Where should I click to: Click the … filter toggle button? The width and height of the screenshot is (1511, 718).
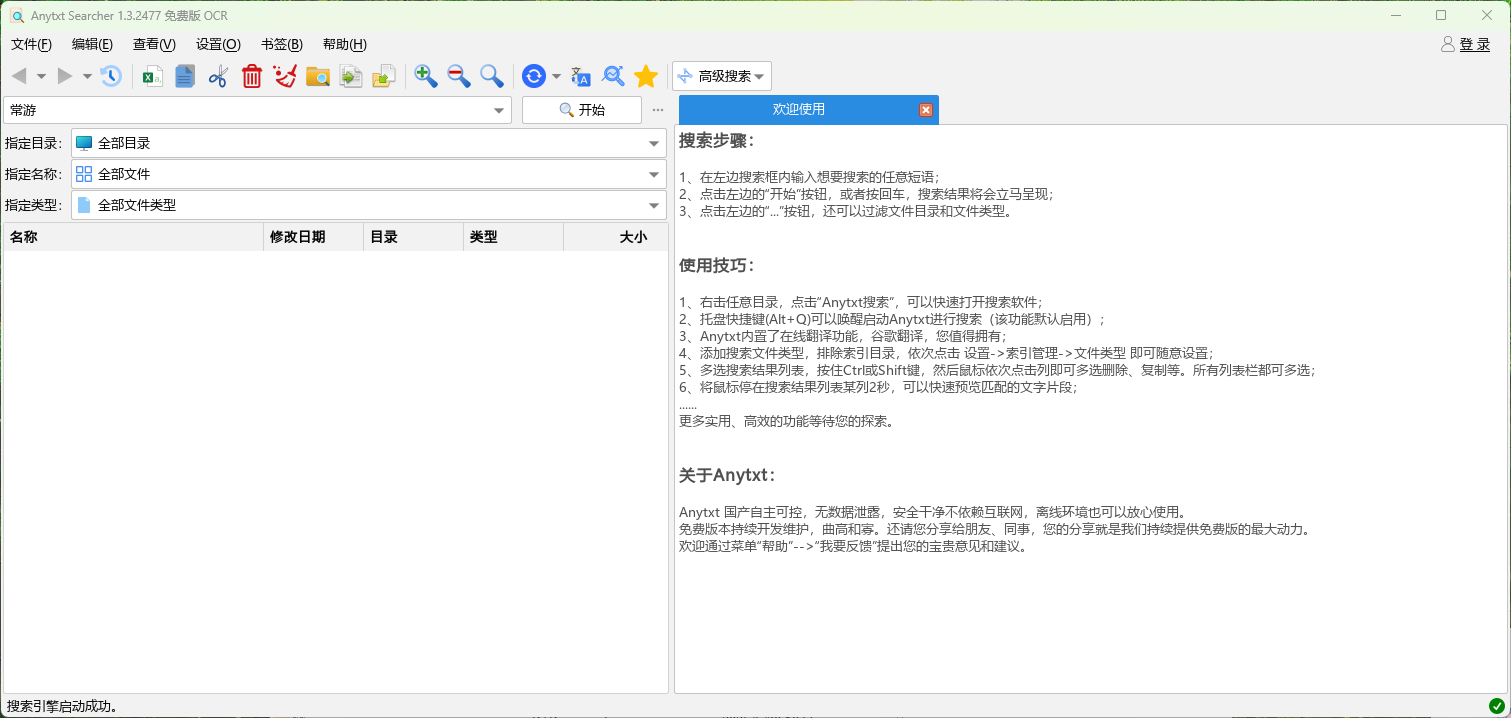(x=657, y=110)
